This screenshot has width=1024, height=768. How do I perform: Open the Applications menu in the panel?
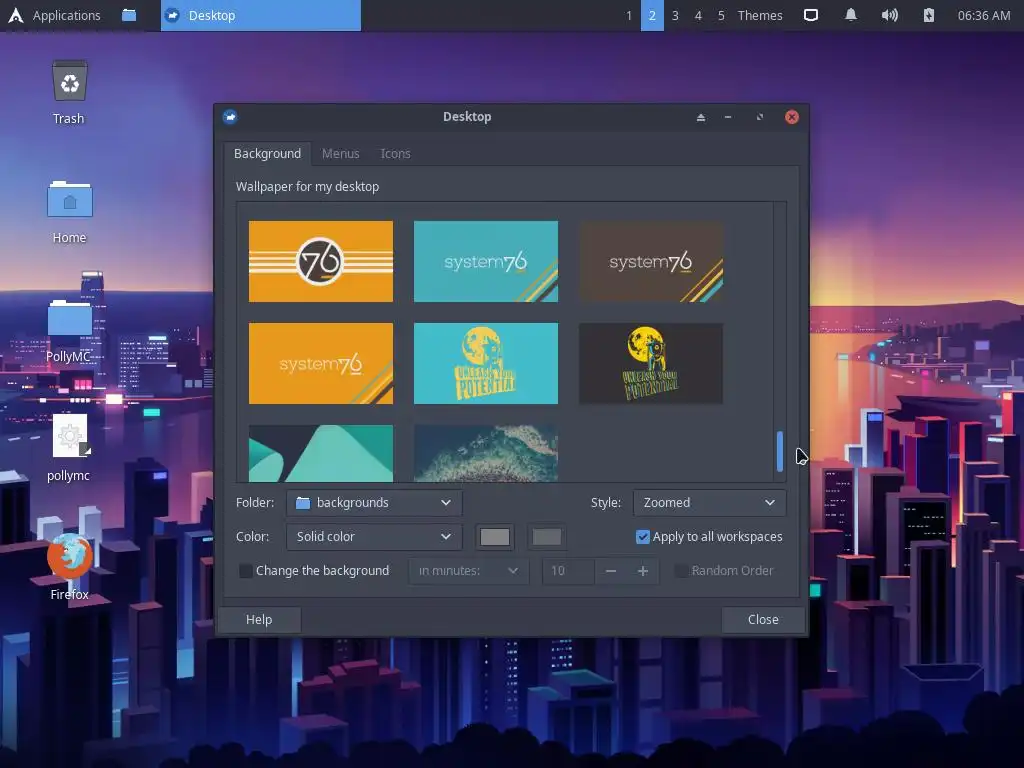(54, 16)
